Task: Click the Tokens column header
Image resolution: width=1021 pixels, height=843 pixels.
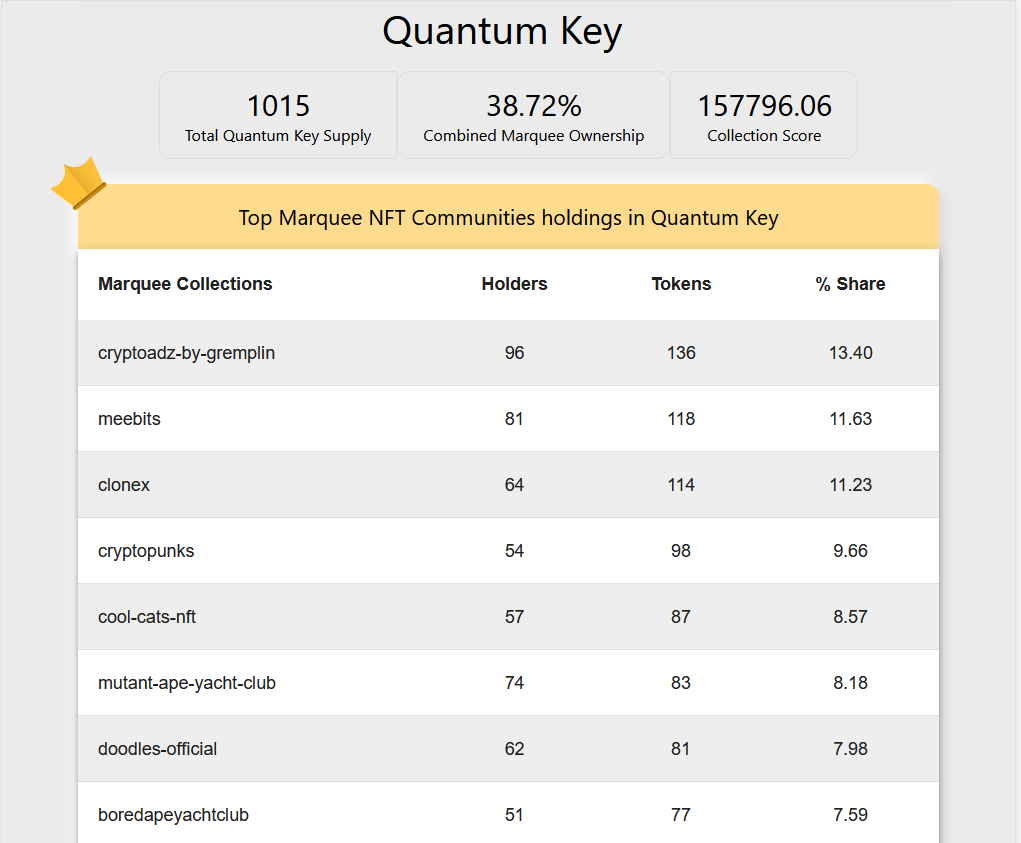Action: [681, 284]
